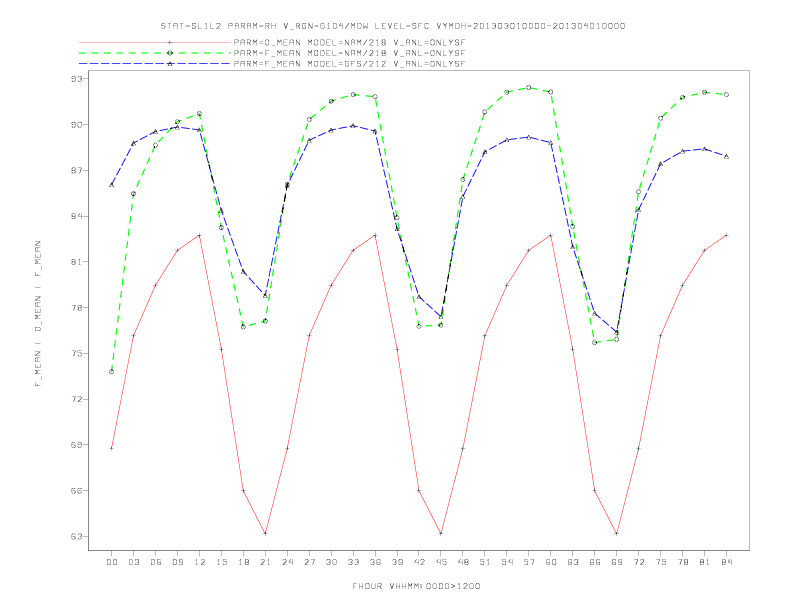792x612 pixels.
Task: Click the x-axis tick label 00
Action: [112, 562]
